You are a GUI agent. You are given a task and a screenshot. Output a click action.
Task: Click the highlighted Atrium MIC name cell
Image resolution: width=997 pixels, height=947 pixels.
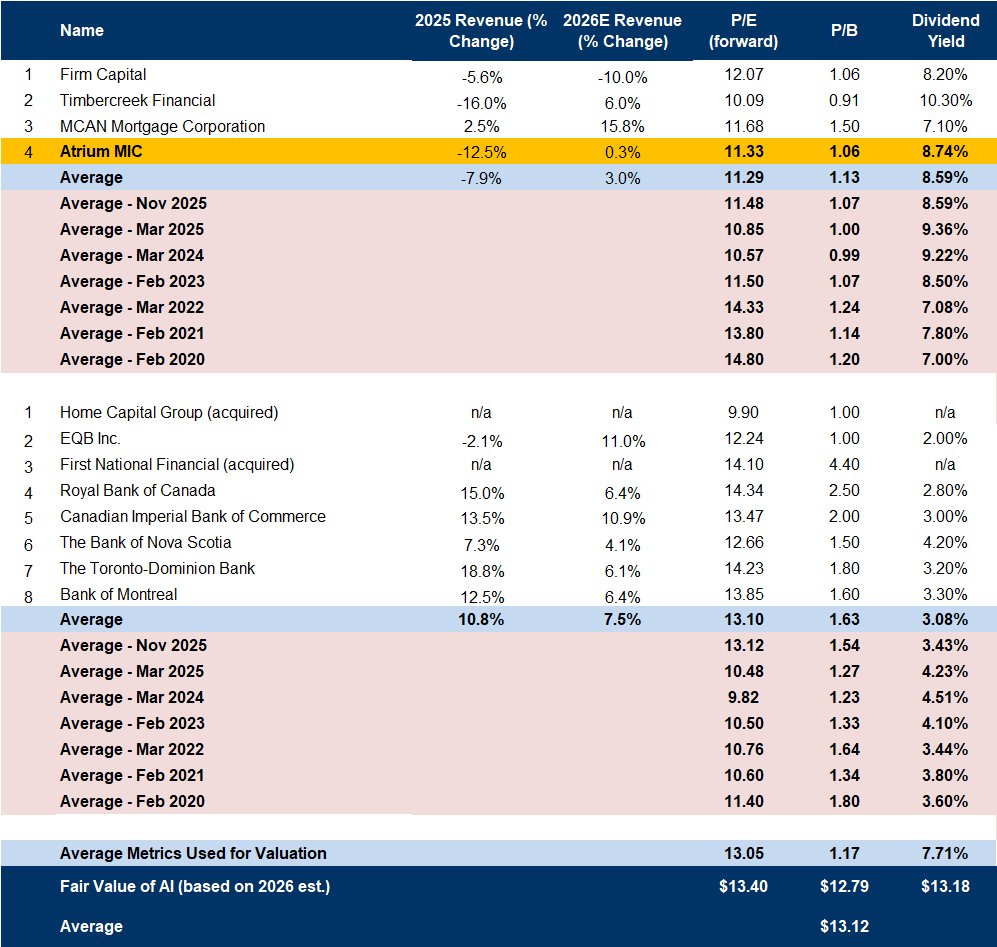click(104, 152)
